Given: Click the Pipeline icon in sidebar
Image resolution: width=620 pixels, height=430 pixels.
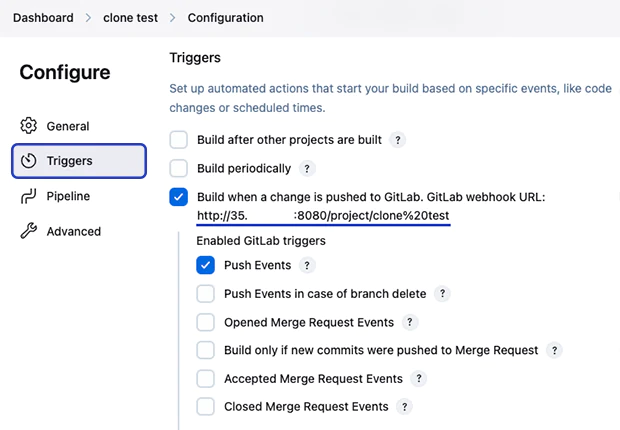Looking at the screenshot, I should click(x=28, y=196).
